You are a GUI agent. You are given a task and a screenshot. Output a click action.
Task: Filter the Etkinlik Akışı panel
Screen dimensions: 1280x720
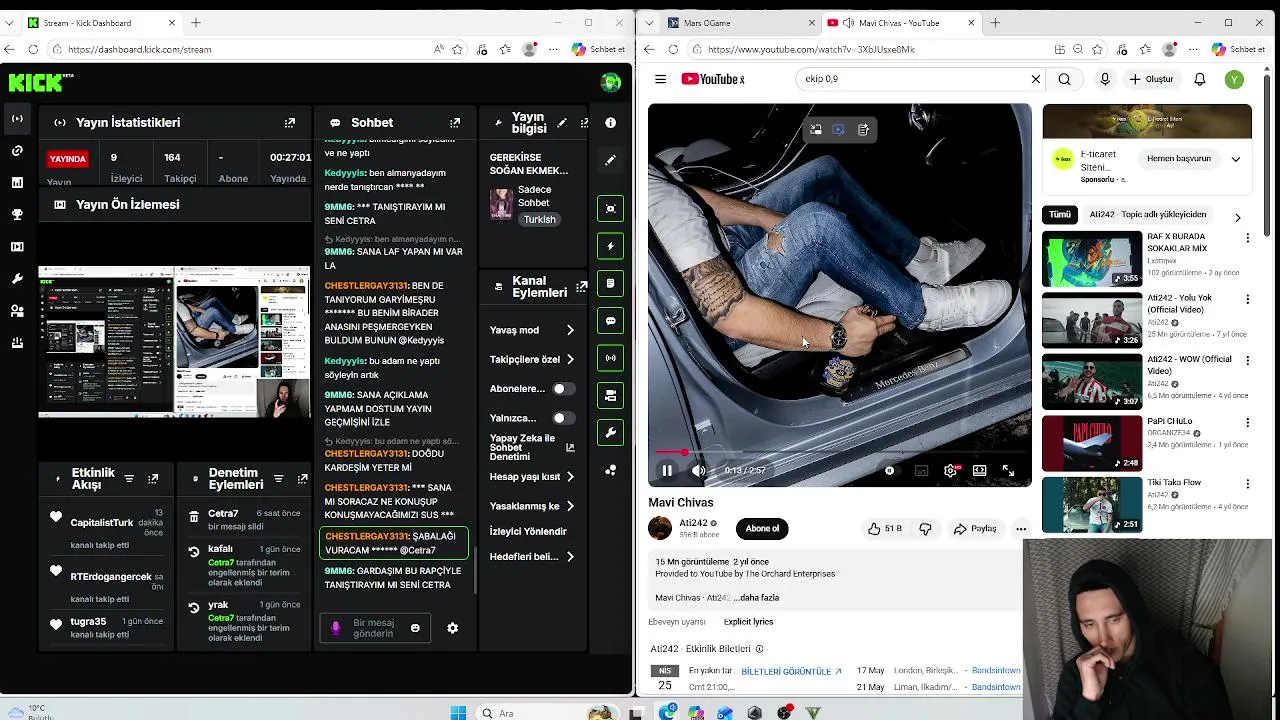pyautogui.click(x=129, y=479)
